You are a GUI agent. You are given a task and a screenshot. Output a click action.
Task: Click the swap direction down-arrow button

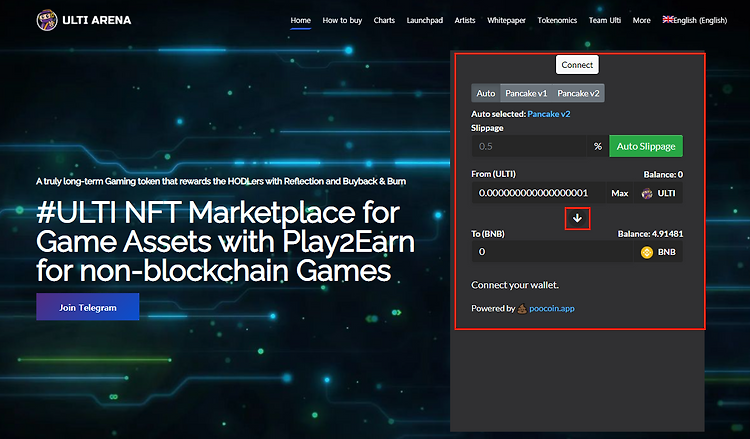click(577, 219)
